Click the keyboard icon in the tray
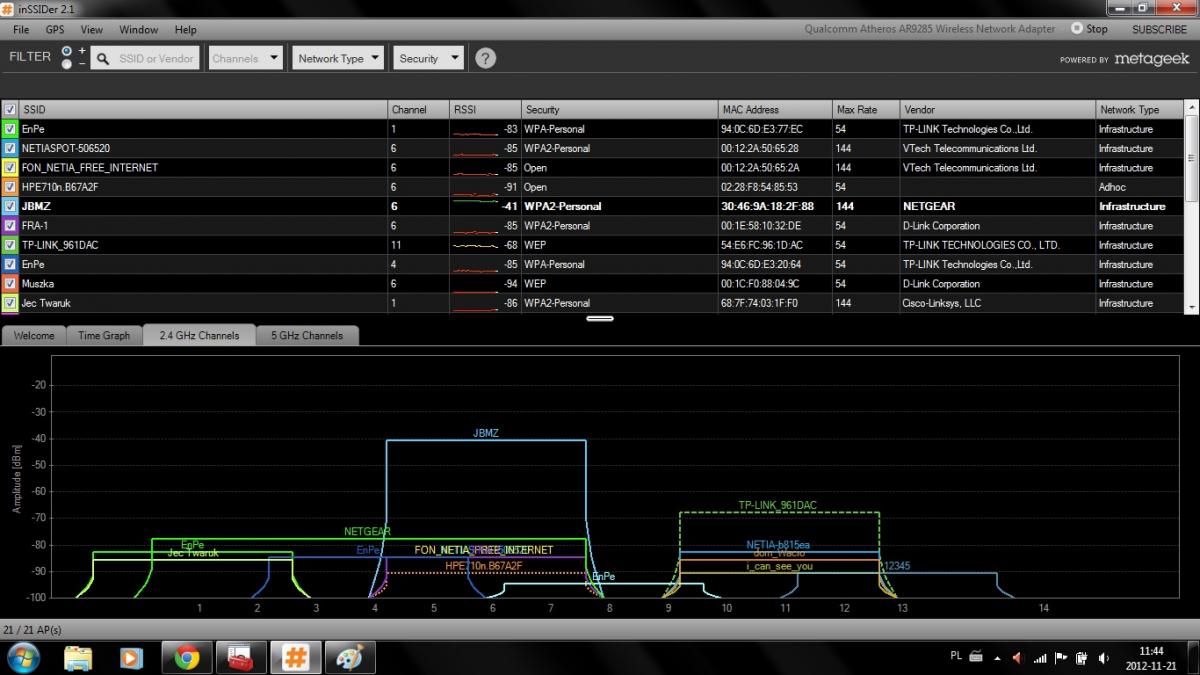 pos(976,657)
